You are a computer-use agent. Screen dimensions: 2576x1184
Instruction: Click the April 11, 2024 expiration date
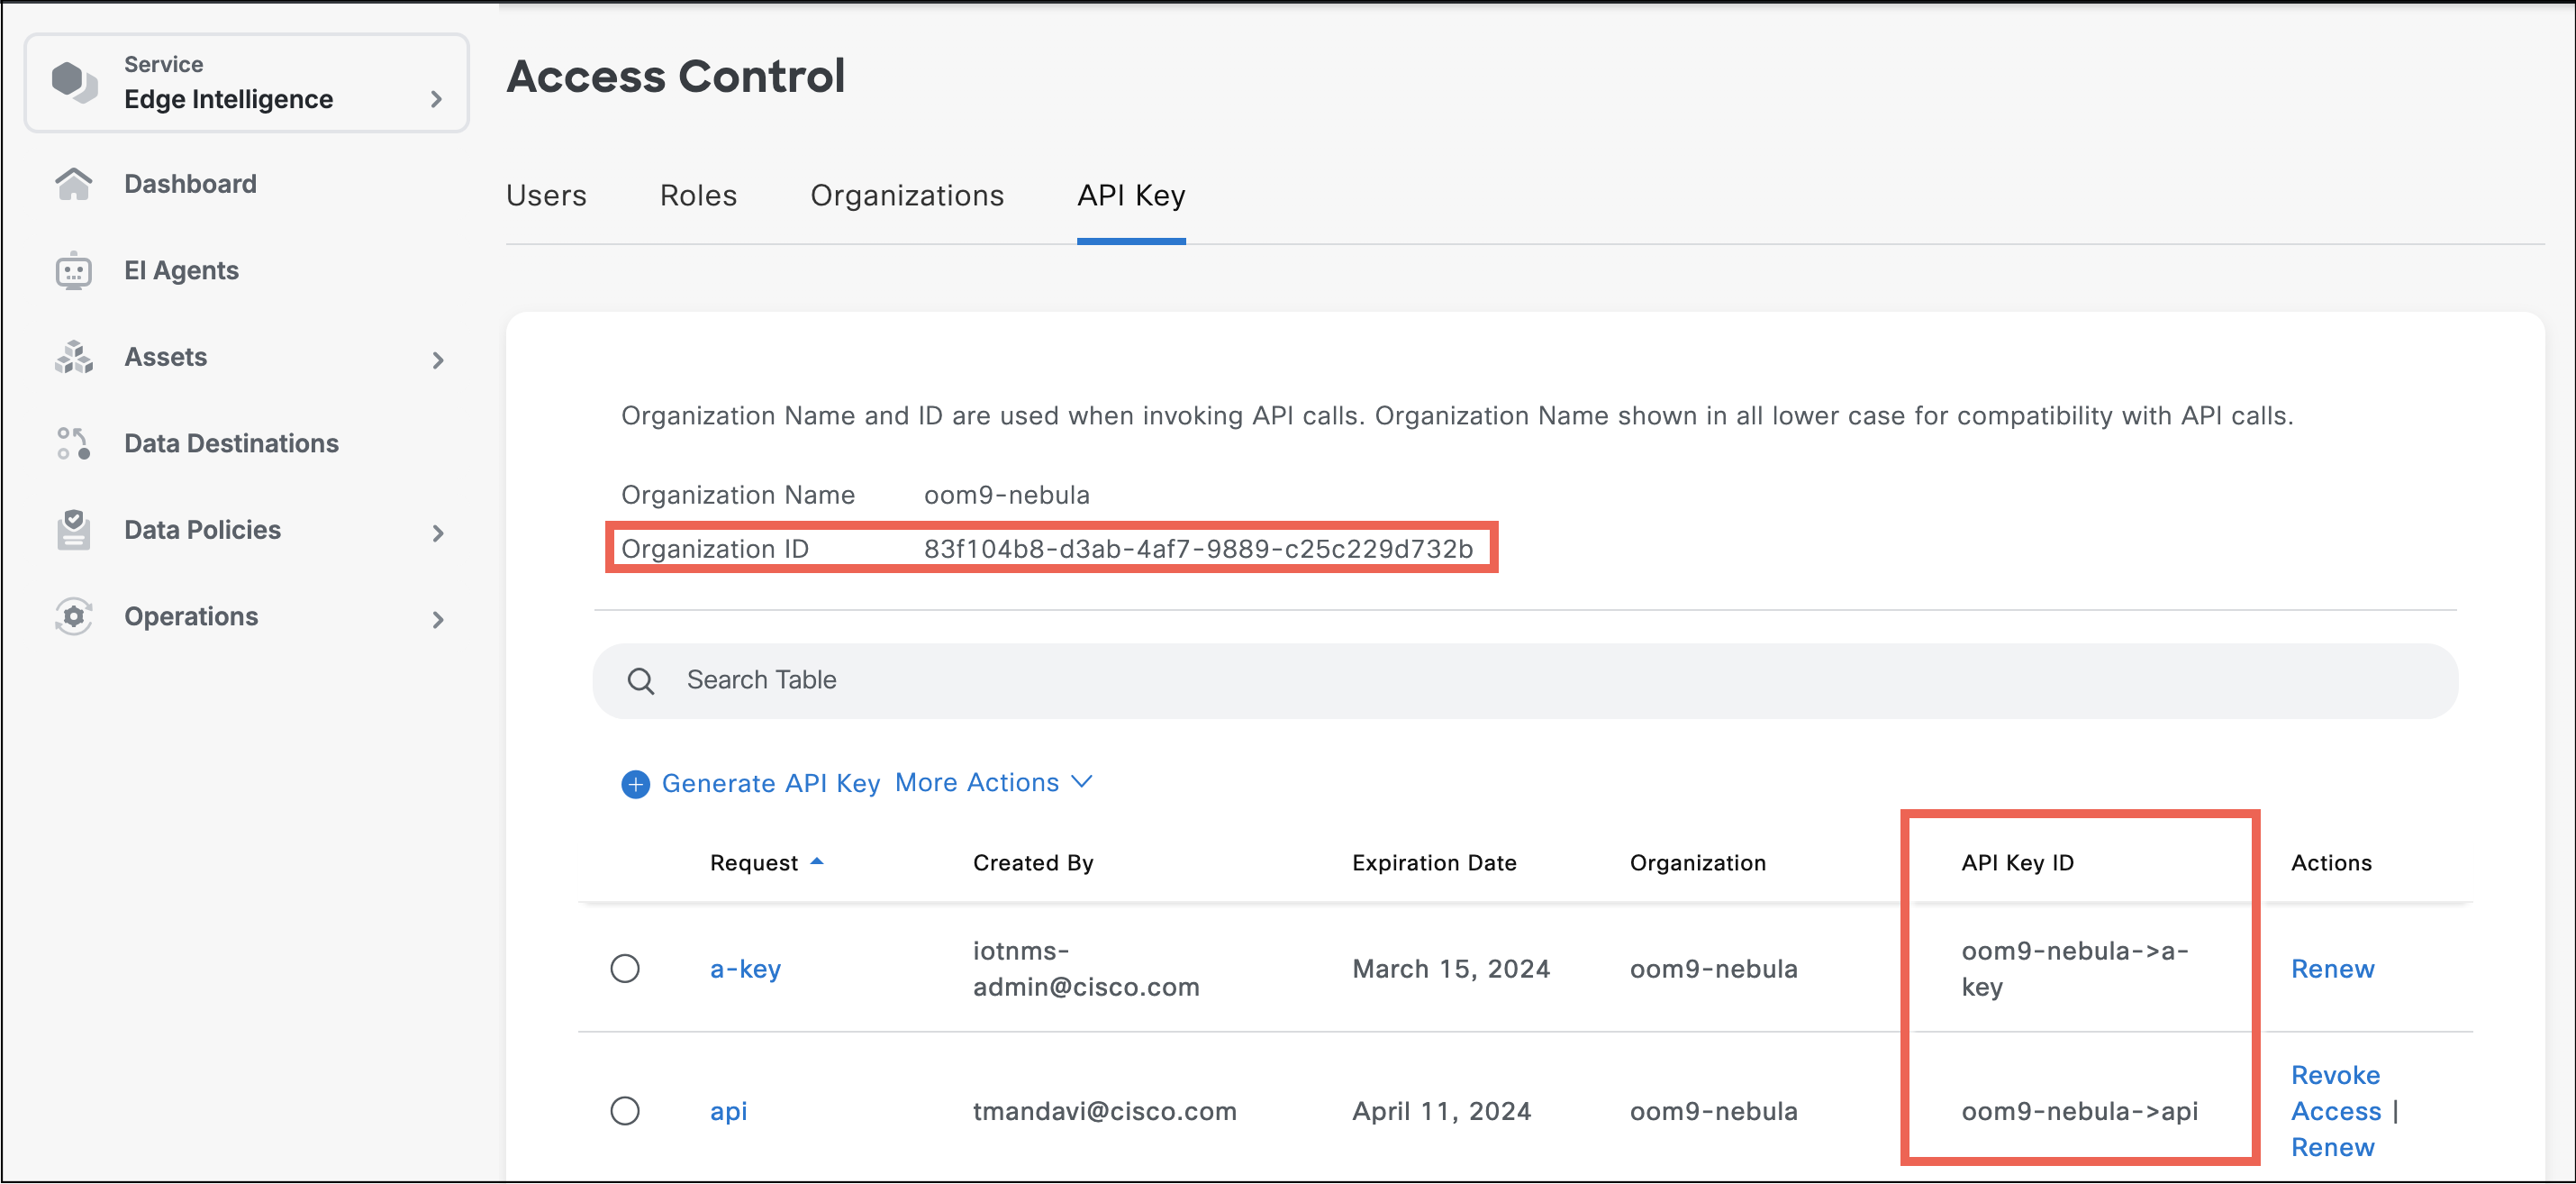[1441, 1111]
